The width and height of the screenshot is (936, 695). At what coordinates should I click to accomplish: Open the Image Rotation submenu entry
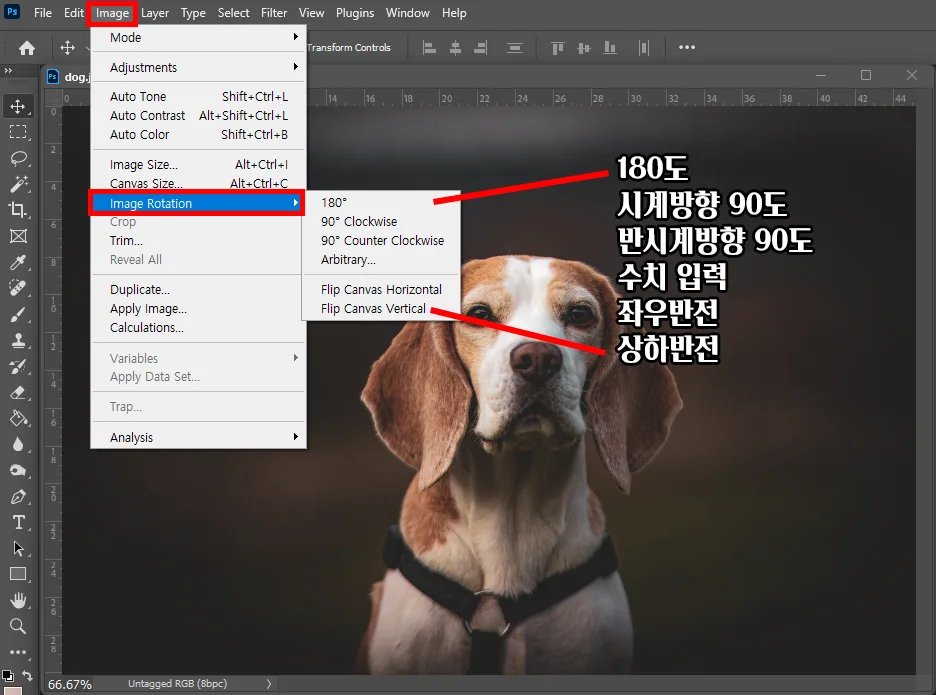(x=196, y=203)
